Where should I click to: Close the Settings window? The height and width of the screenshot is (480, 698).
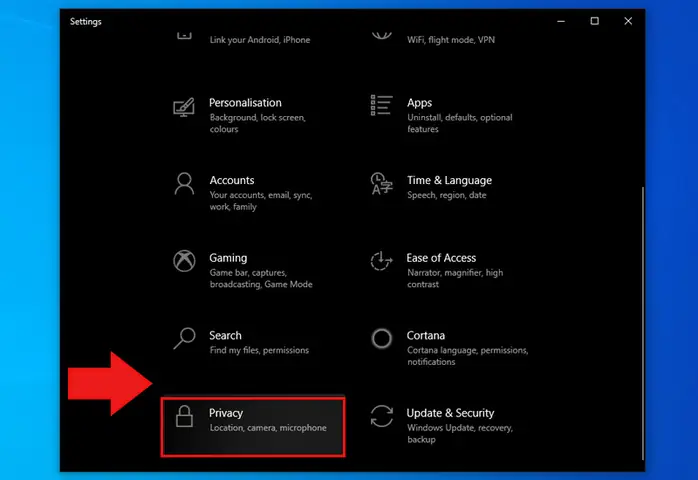(x=628, y=21)
